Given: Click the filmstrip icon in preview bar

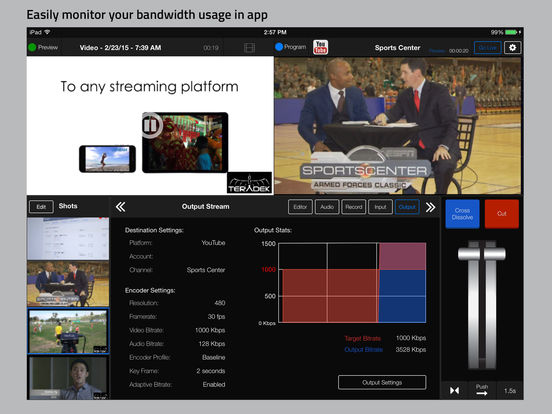Looking at the screenshot, I should point(249,48).
